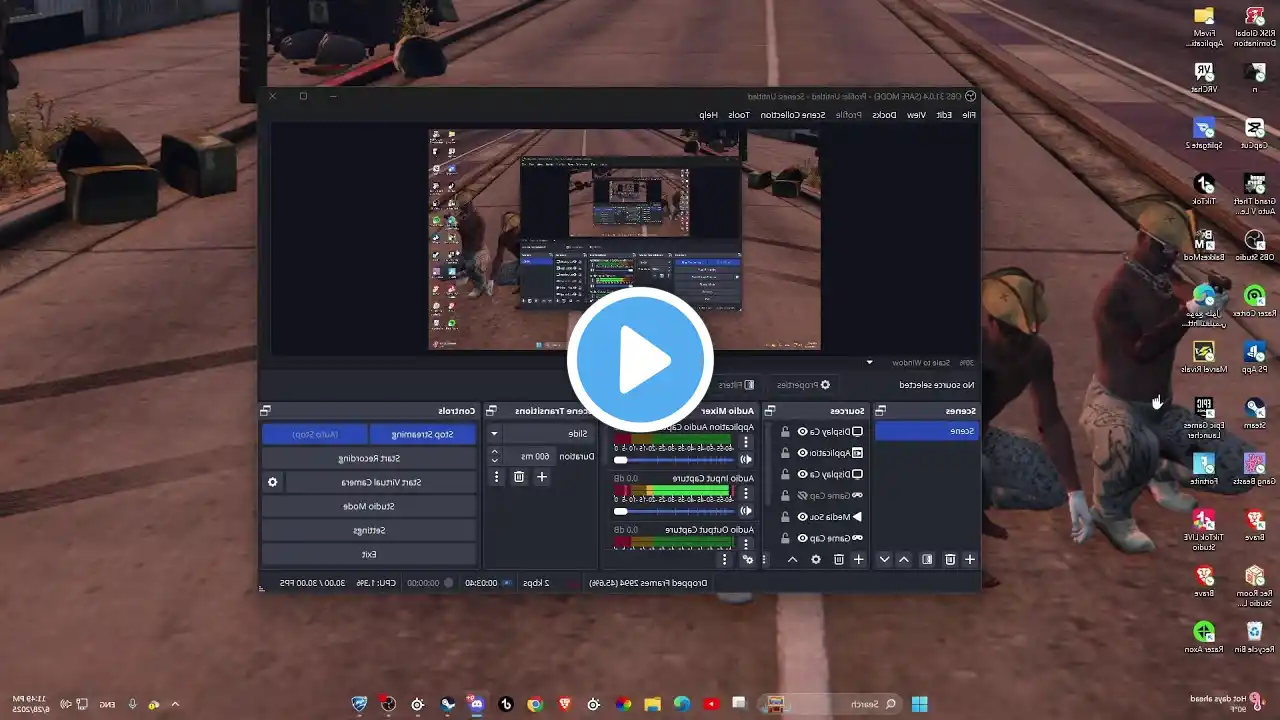Float the Scenes dock using its title icon

pyautogui.click(x=881, y=410)
